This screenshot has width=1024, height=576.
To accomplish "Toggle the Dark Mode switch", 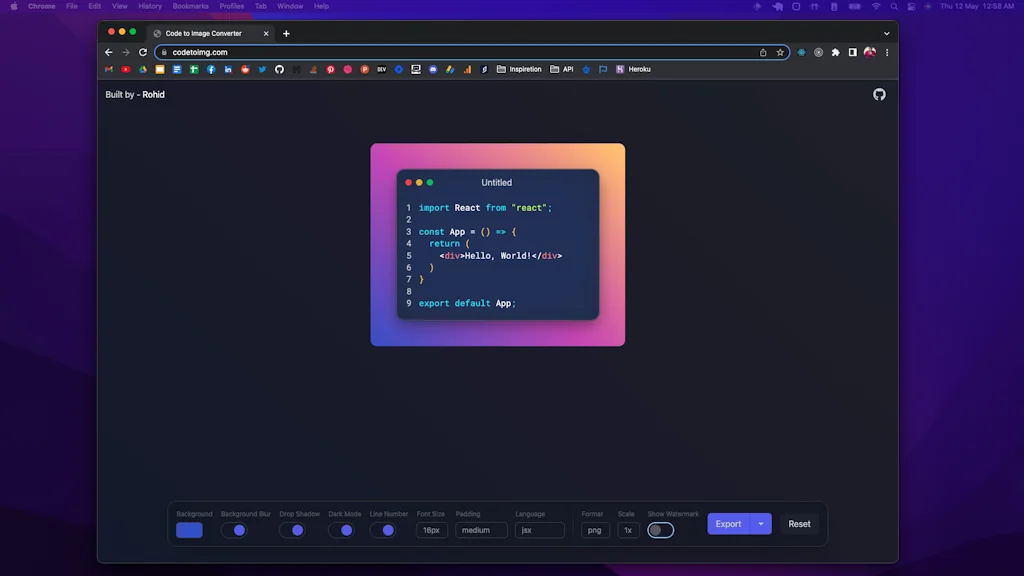I will coord(343,530).
